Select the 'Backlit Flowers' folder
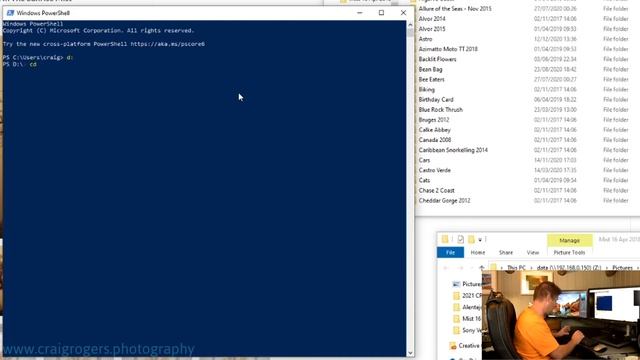Screen dimensions: 640x360 [x=437, y=59]
